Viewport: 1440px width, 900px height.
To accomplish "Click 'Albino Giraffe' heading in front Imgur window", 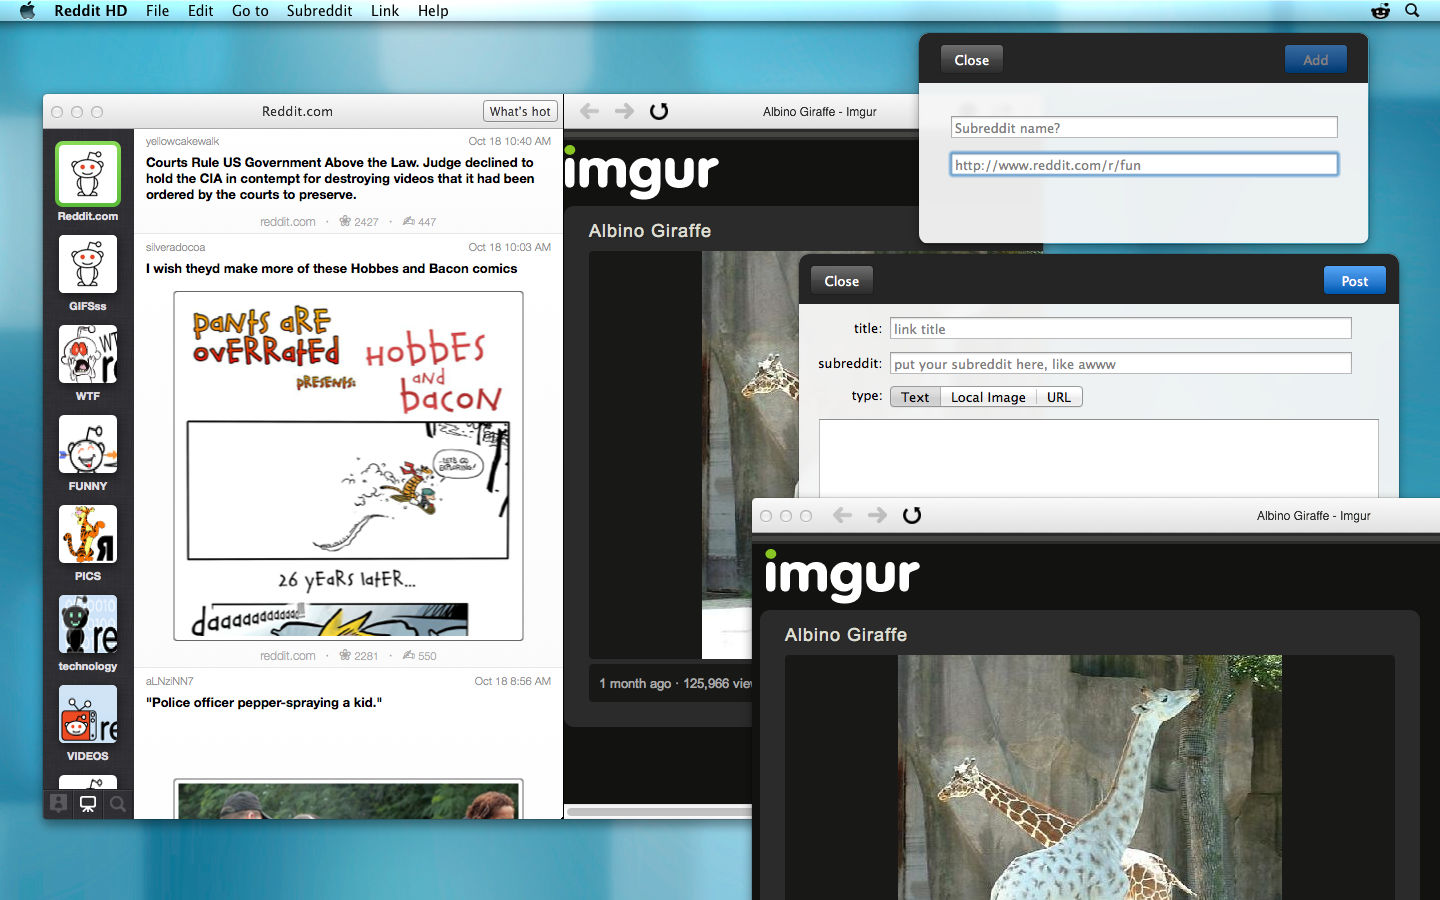I will tap(846, 635).
